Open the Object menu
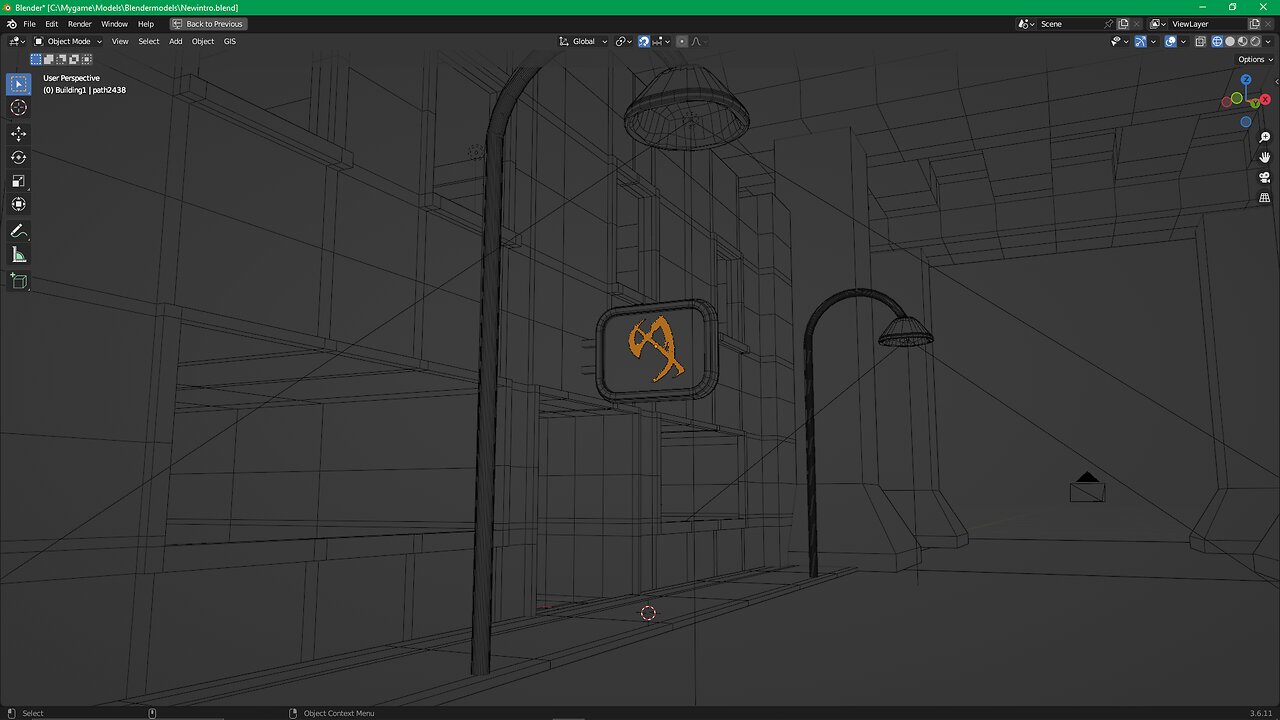1280x720 pixels. [203, 41]
